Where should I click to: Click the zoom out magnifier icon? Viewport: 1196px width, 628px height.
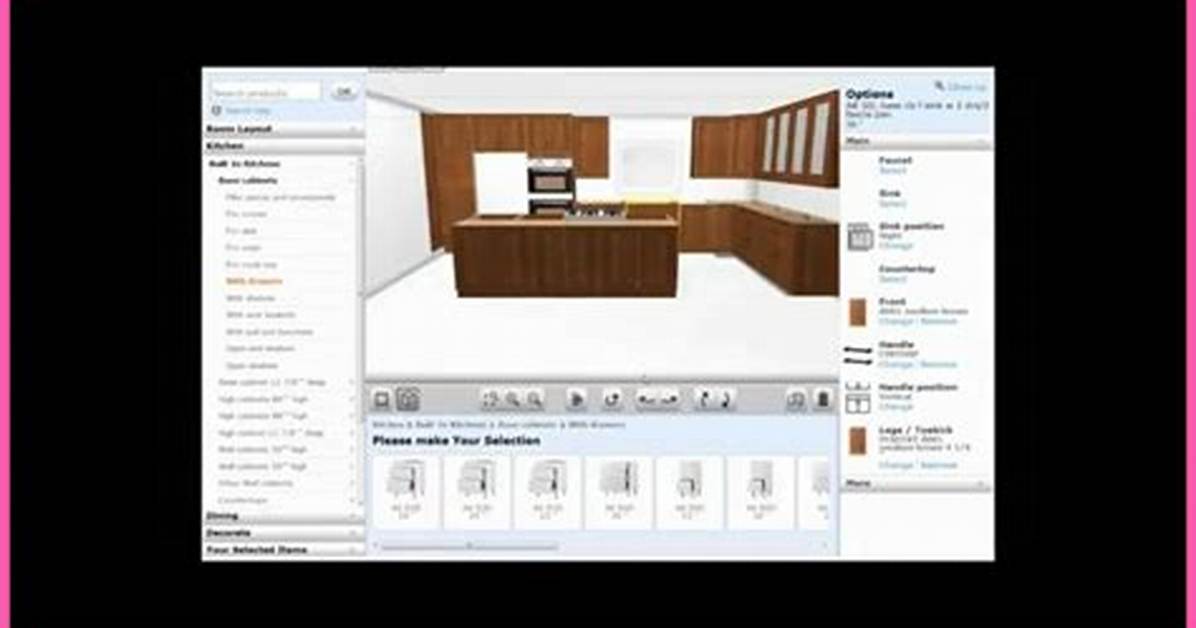pos(535,399)
